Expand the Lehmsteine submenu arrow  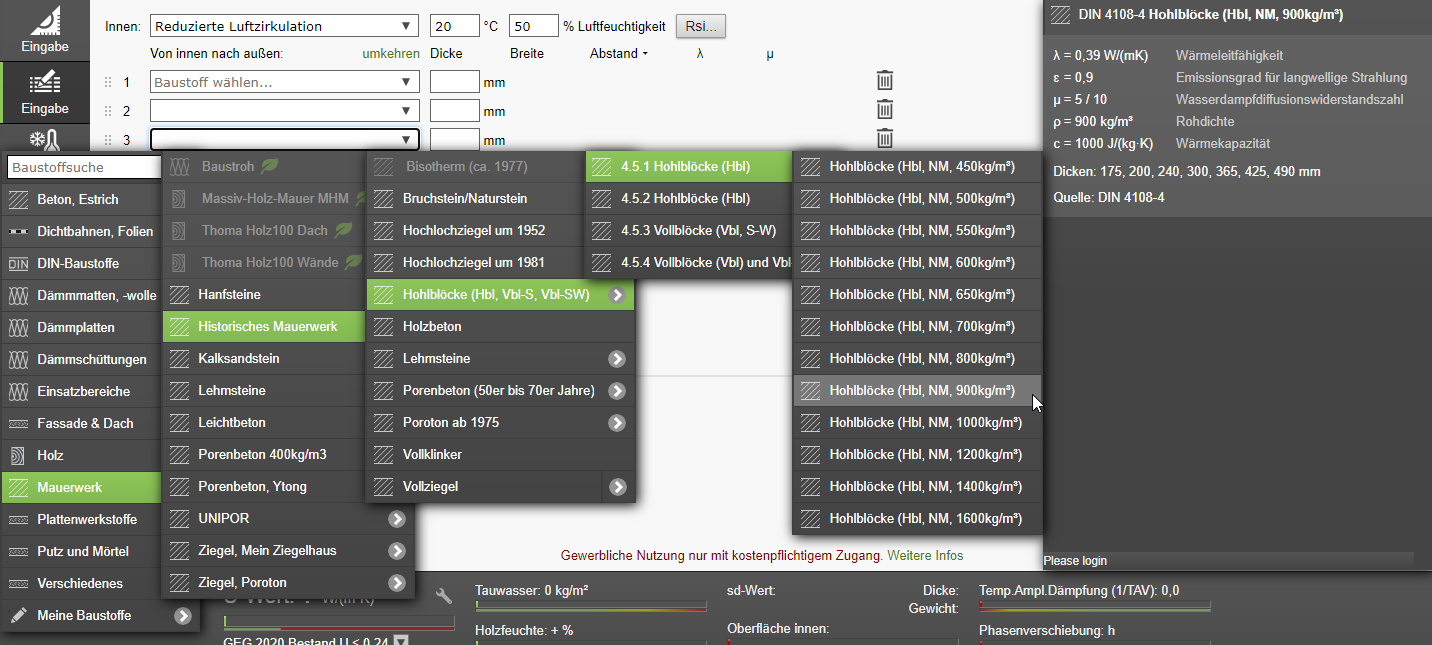tap(617, 359)
